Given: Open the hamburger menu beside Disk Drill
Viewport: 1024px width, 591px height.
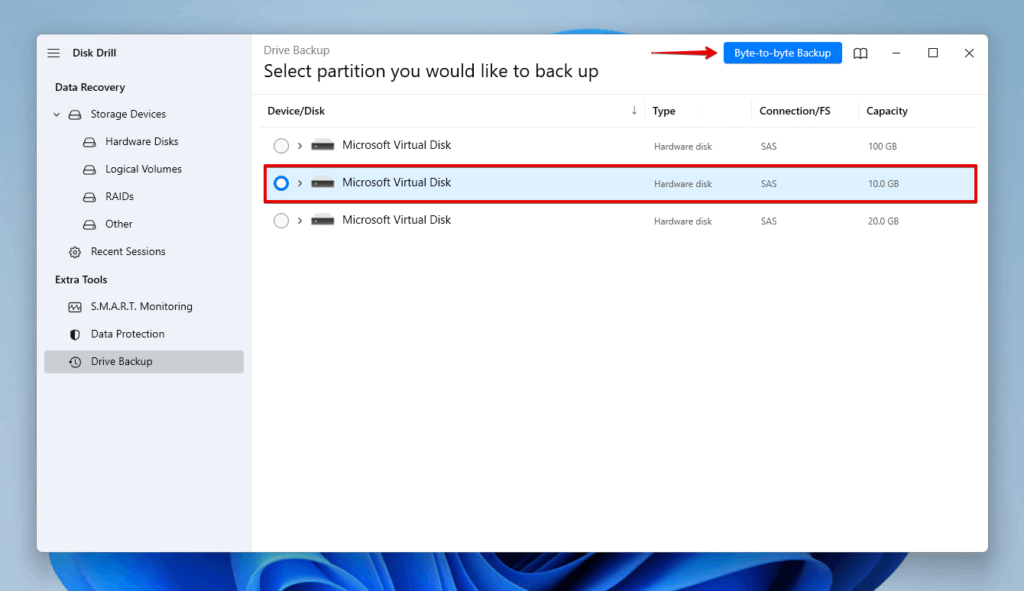Looking at the screenshot, I should click(x=53, y=53).
